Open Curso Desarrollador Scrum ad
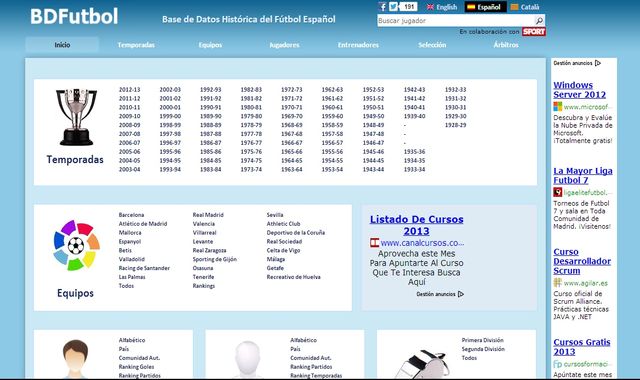Viewport: 640px width, 380px height. click(582, 261)
